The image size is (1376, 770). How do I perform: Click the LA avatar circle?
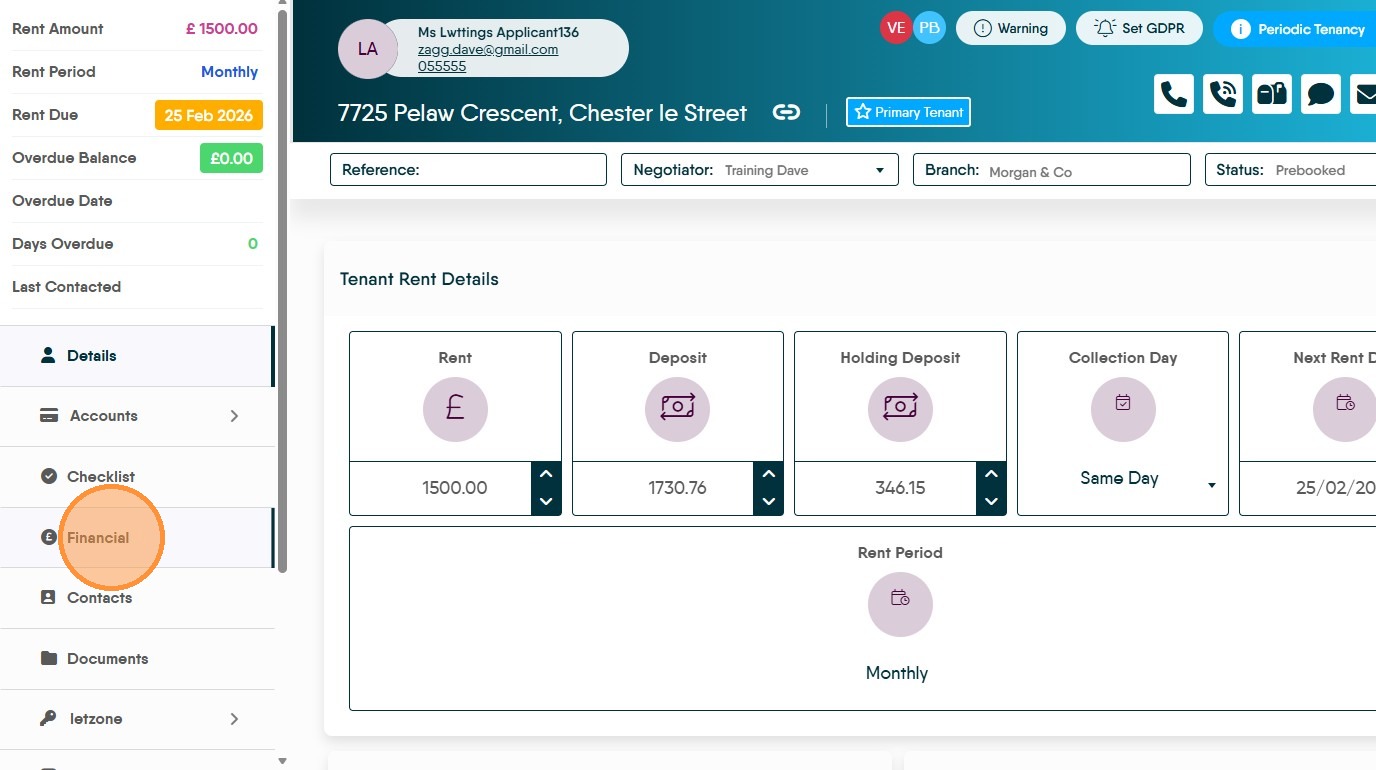[x=368, y=48]
